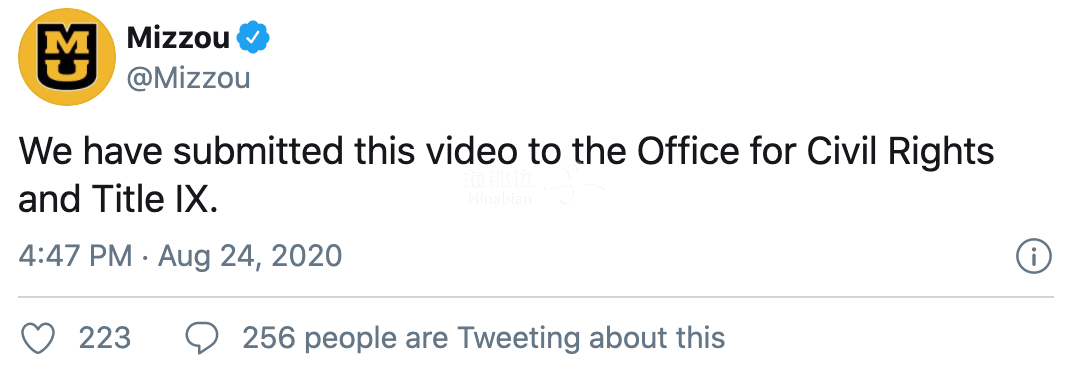The height and width of the screenshot is (370, 1074).
Task: Click the 4:47 PM timestamp
Action: click(75, 256)
